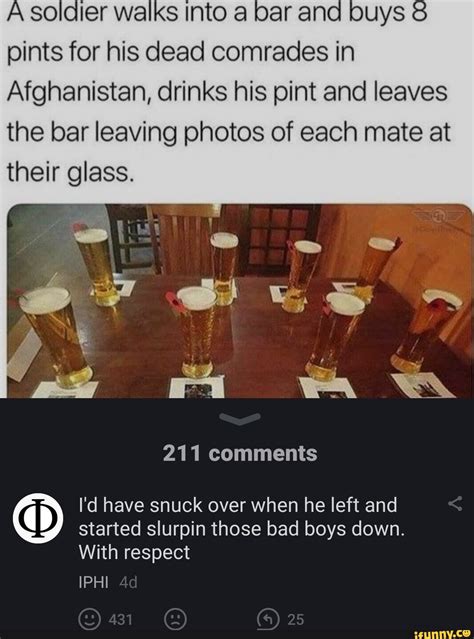
Task: Click the ifunny.co watermark logo
Action: pyautogui.click(x=442, y=633)
